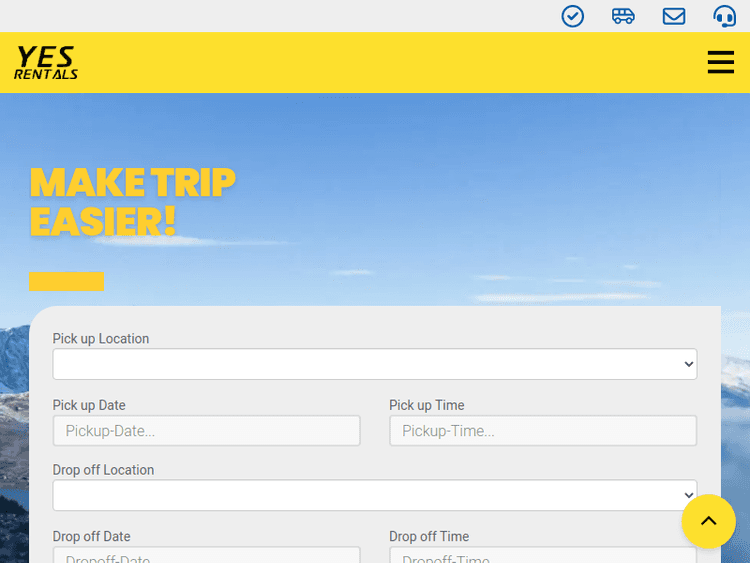Click the "Drop off Time" label

click(x=428, y=537)
